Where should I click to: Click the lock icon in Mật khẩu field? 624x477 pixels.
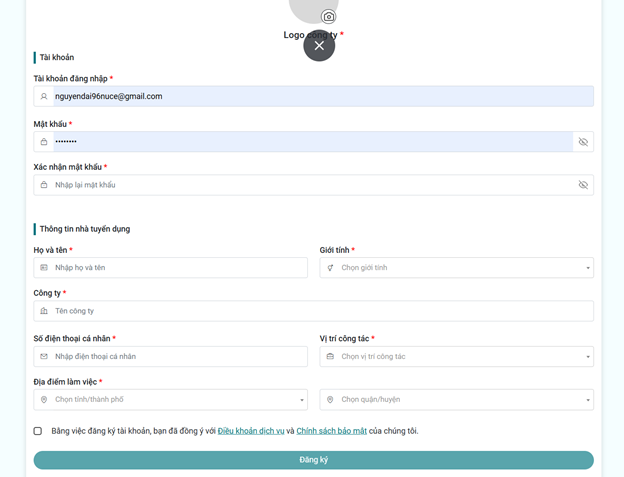pyautogui.click(x=44, y=142)
